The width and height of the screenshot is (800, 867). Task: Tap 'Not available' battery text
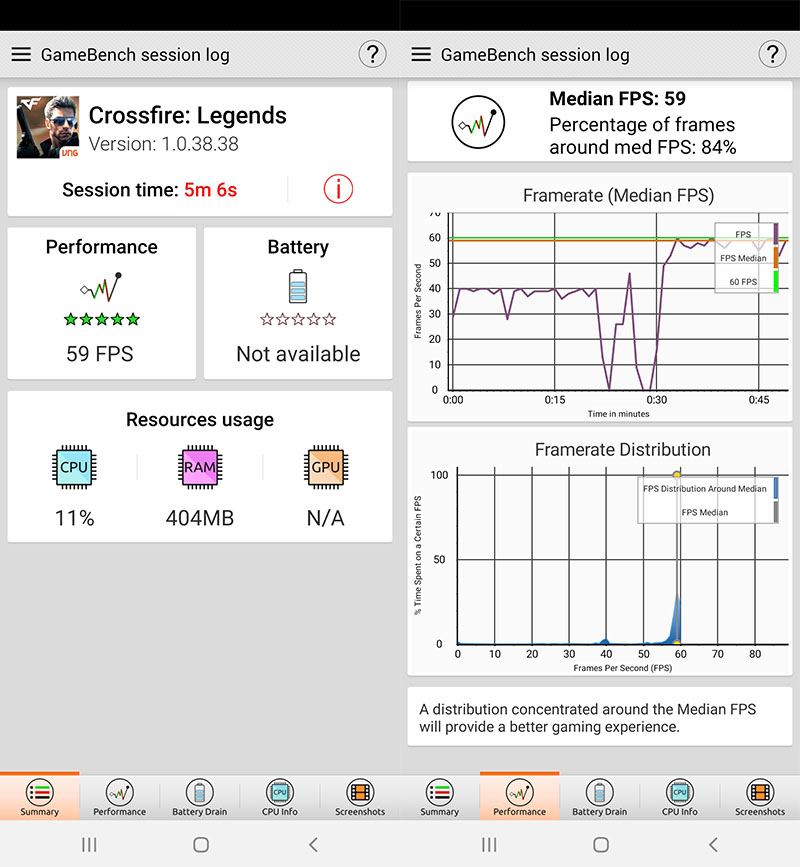298,354
